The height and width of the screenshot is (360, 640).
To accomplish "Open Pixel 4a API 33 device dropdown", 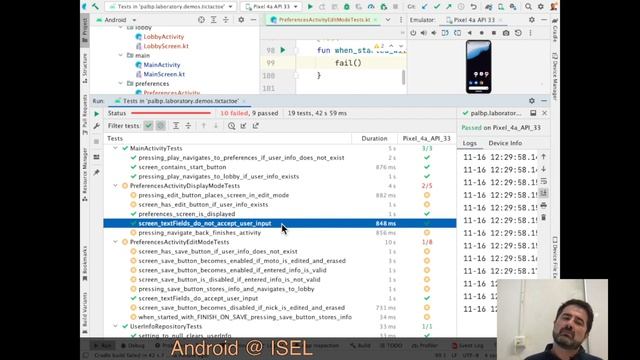I will pyautogui.click(x=271, y=7).
